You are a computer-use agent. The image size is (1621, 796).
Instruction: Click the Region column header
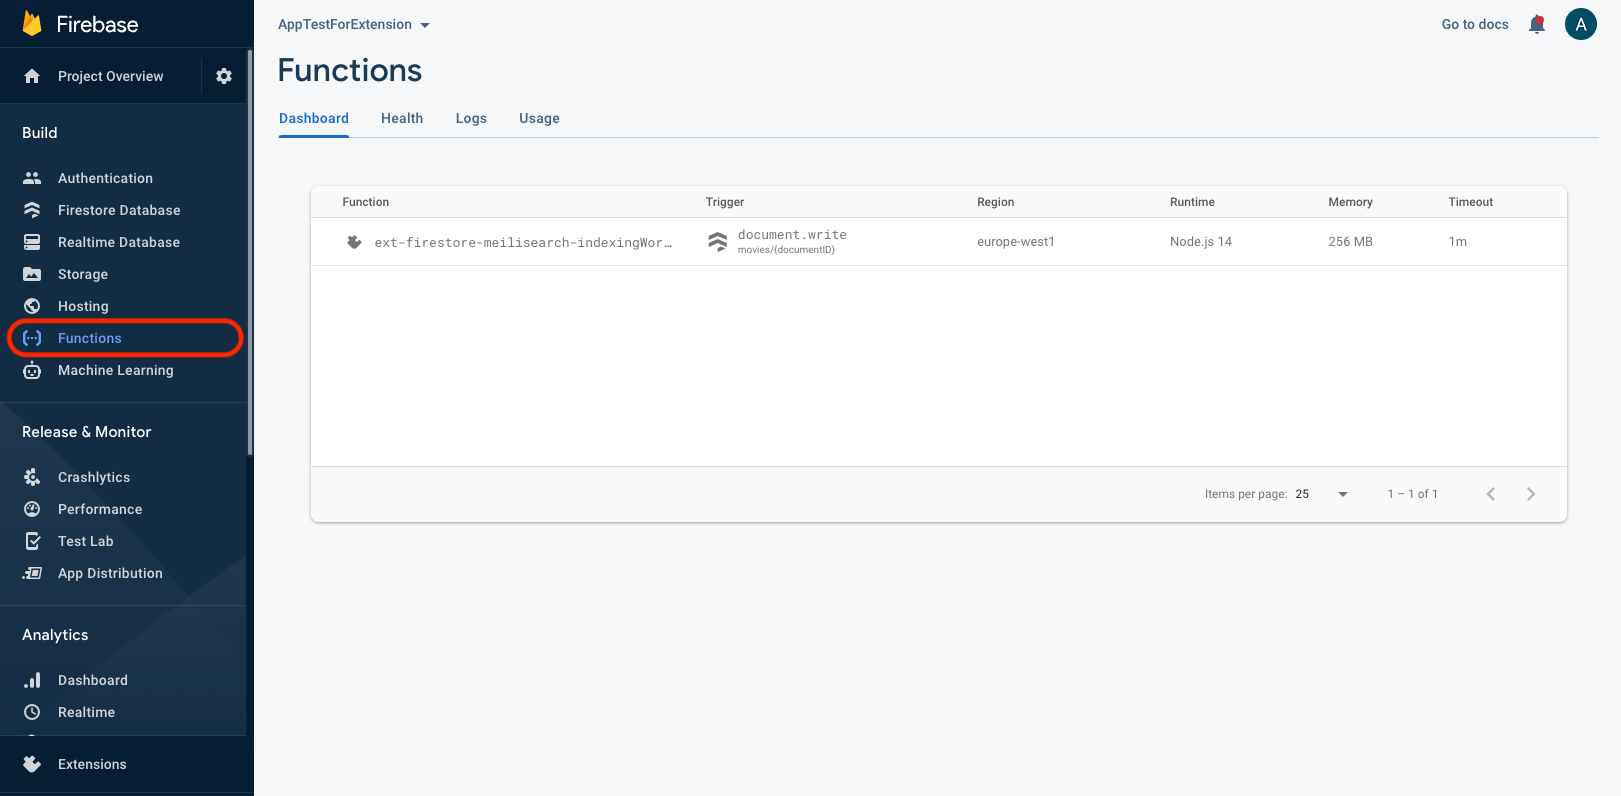(996, 202)
